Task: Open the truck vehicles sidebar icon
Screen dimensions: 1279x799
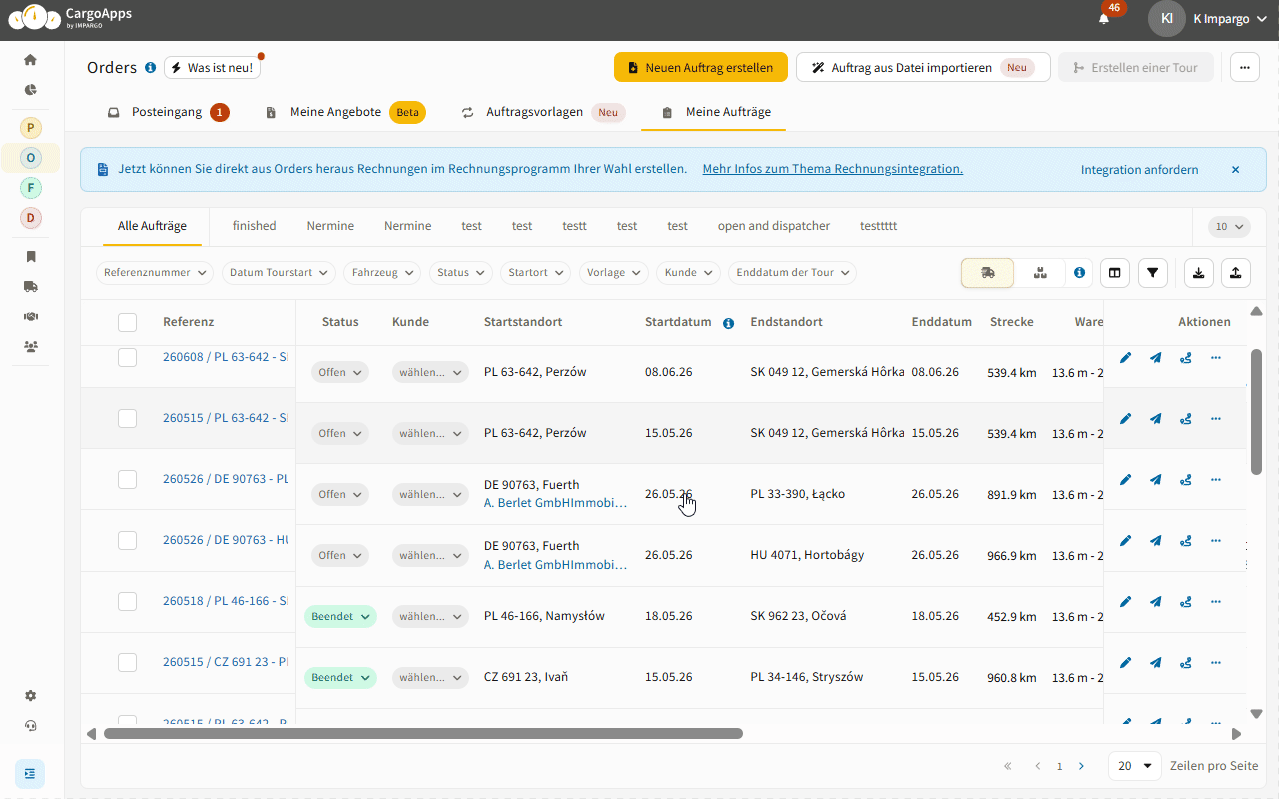Action: pyautogui.click(x=31, y=287)
